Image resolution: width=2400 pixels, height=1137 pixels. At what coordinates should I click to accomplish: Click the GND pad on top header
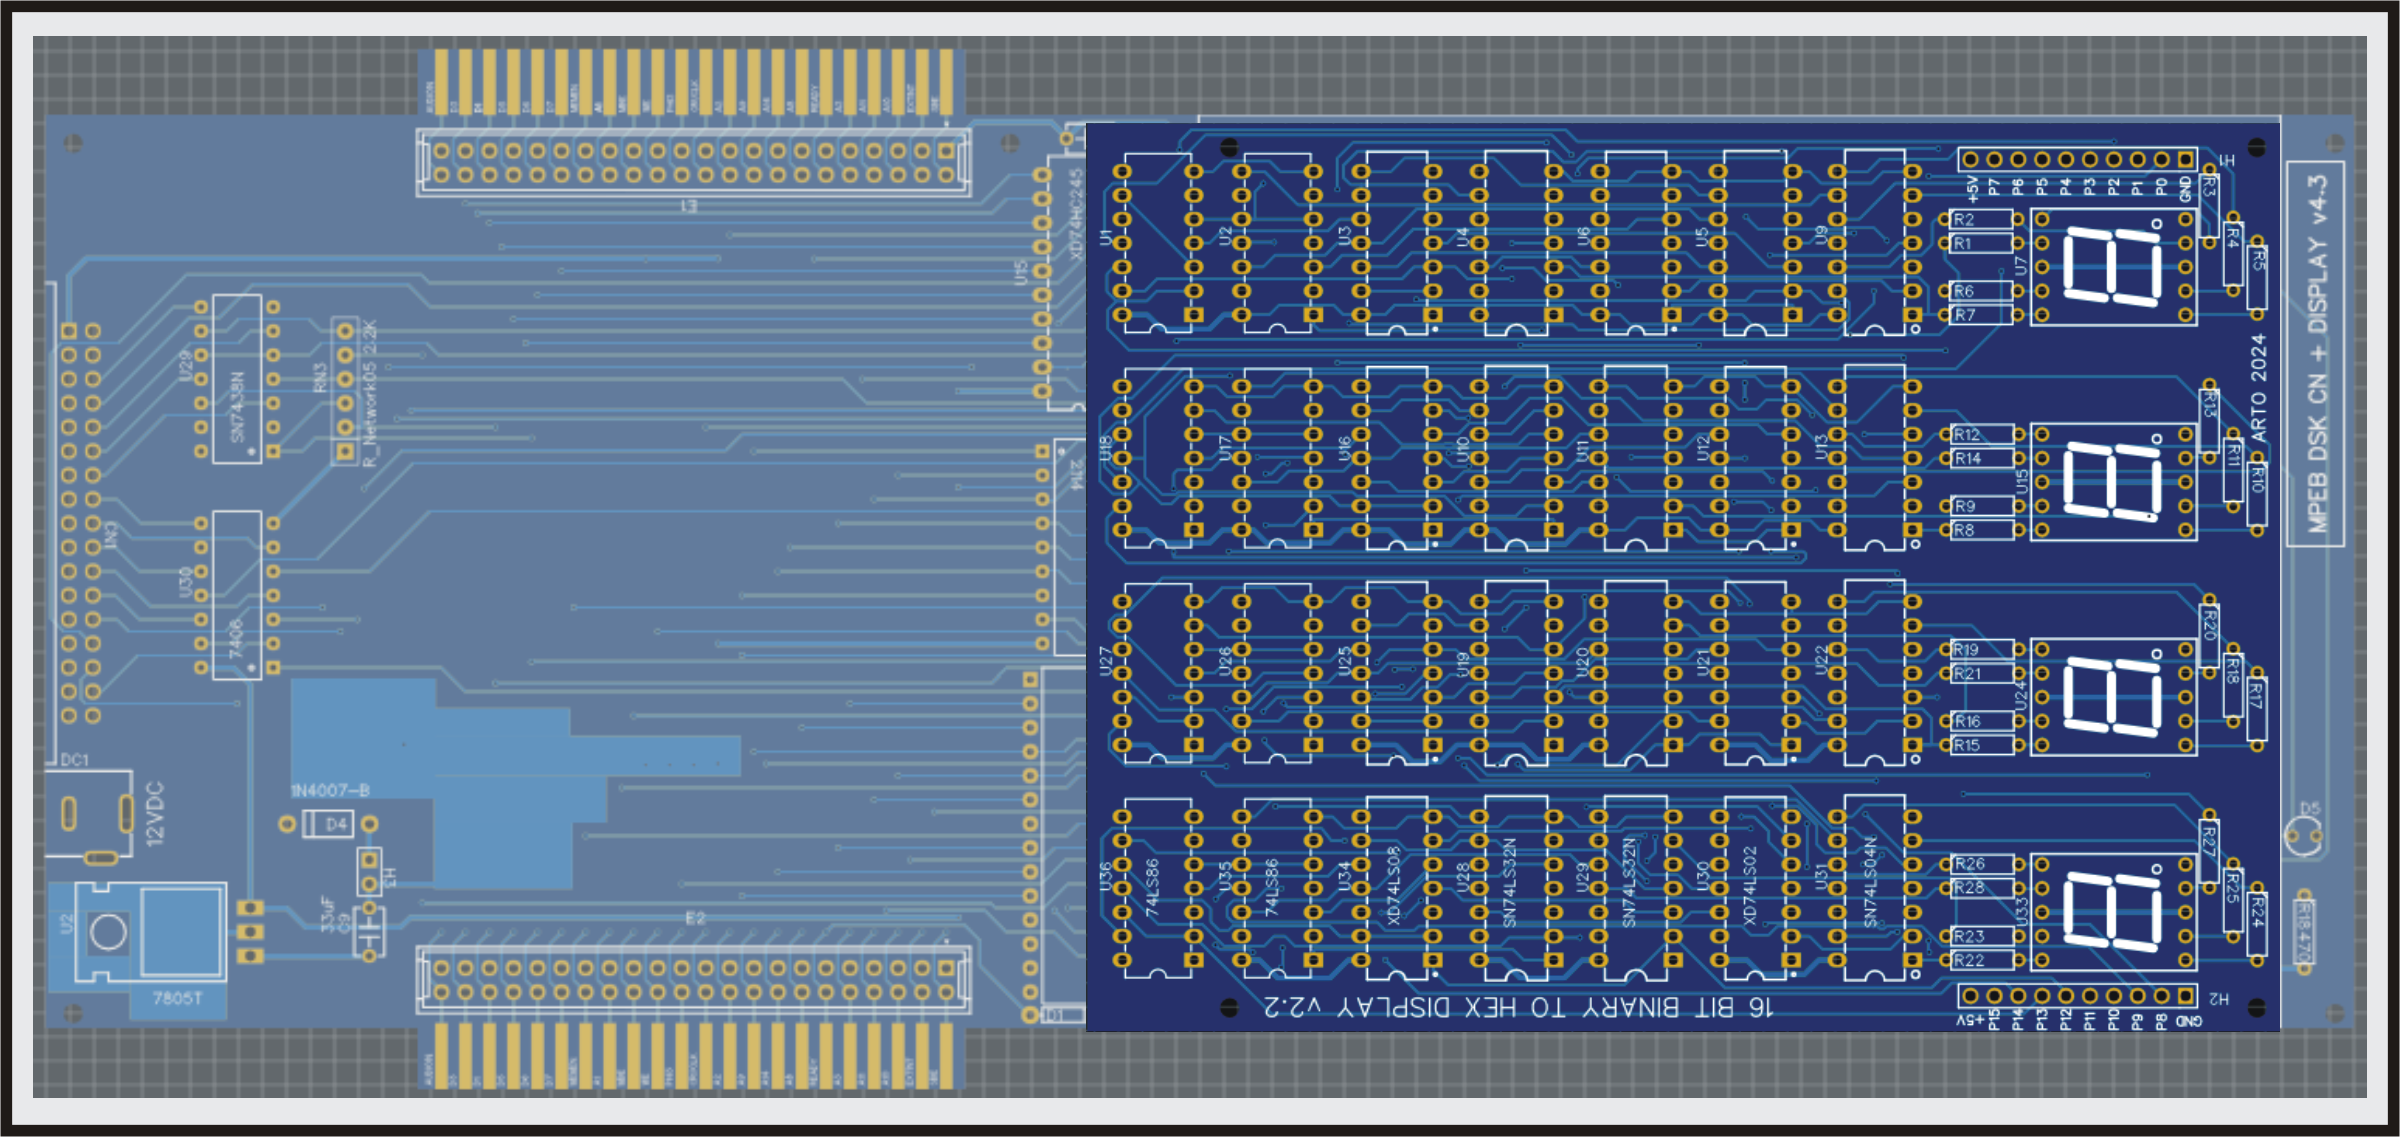2186,160
